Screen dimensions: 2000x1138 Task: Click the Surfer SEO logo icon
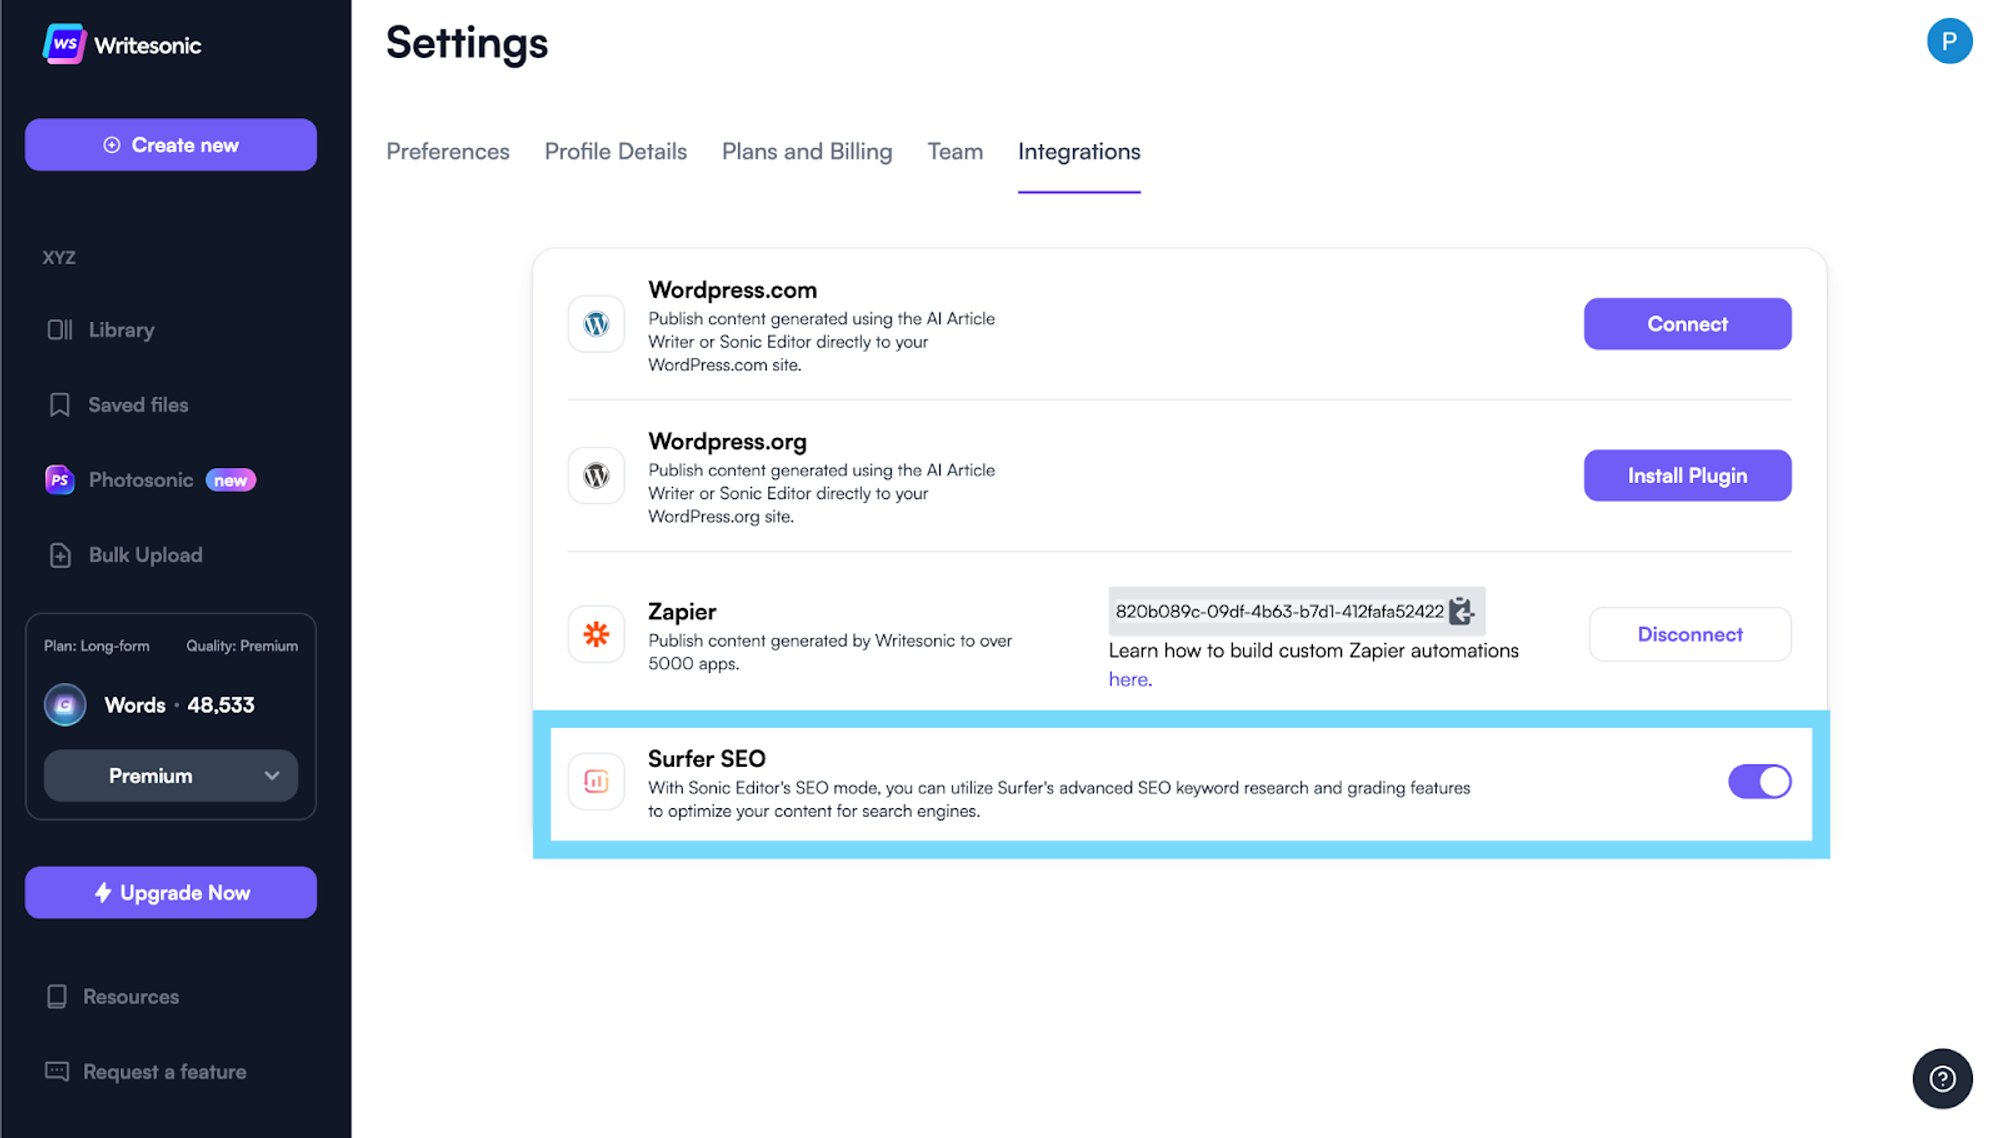point(596,781)
